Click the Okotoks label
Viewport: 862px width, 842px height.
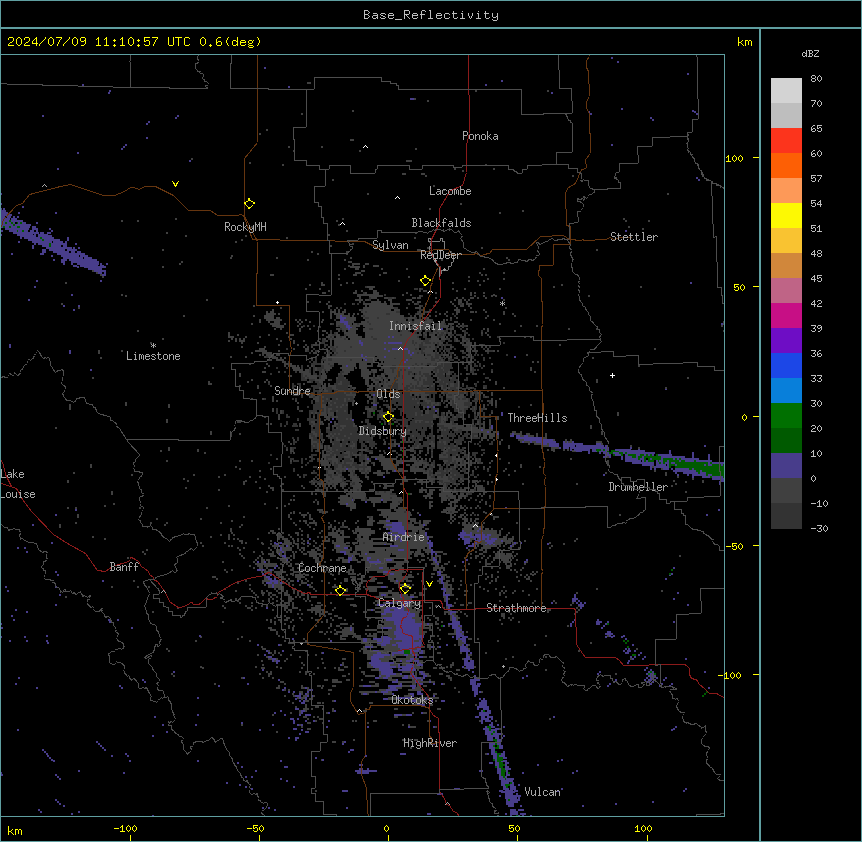coord(412,700)
